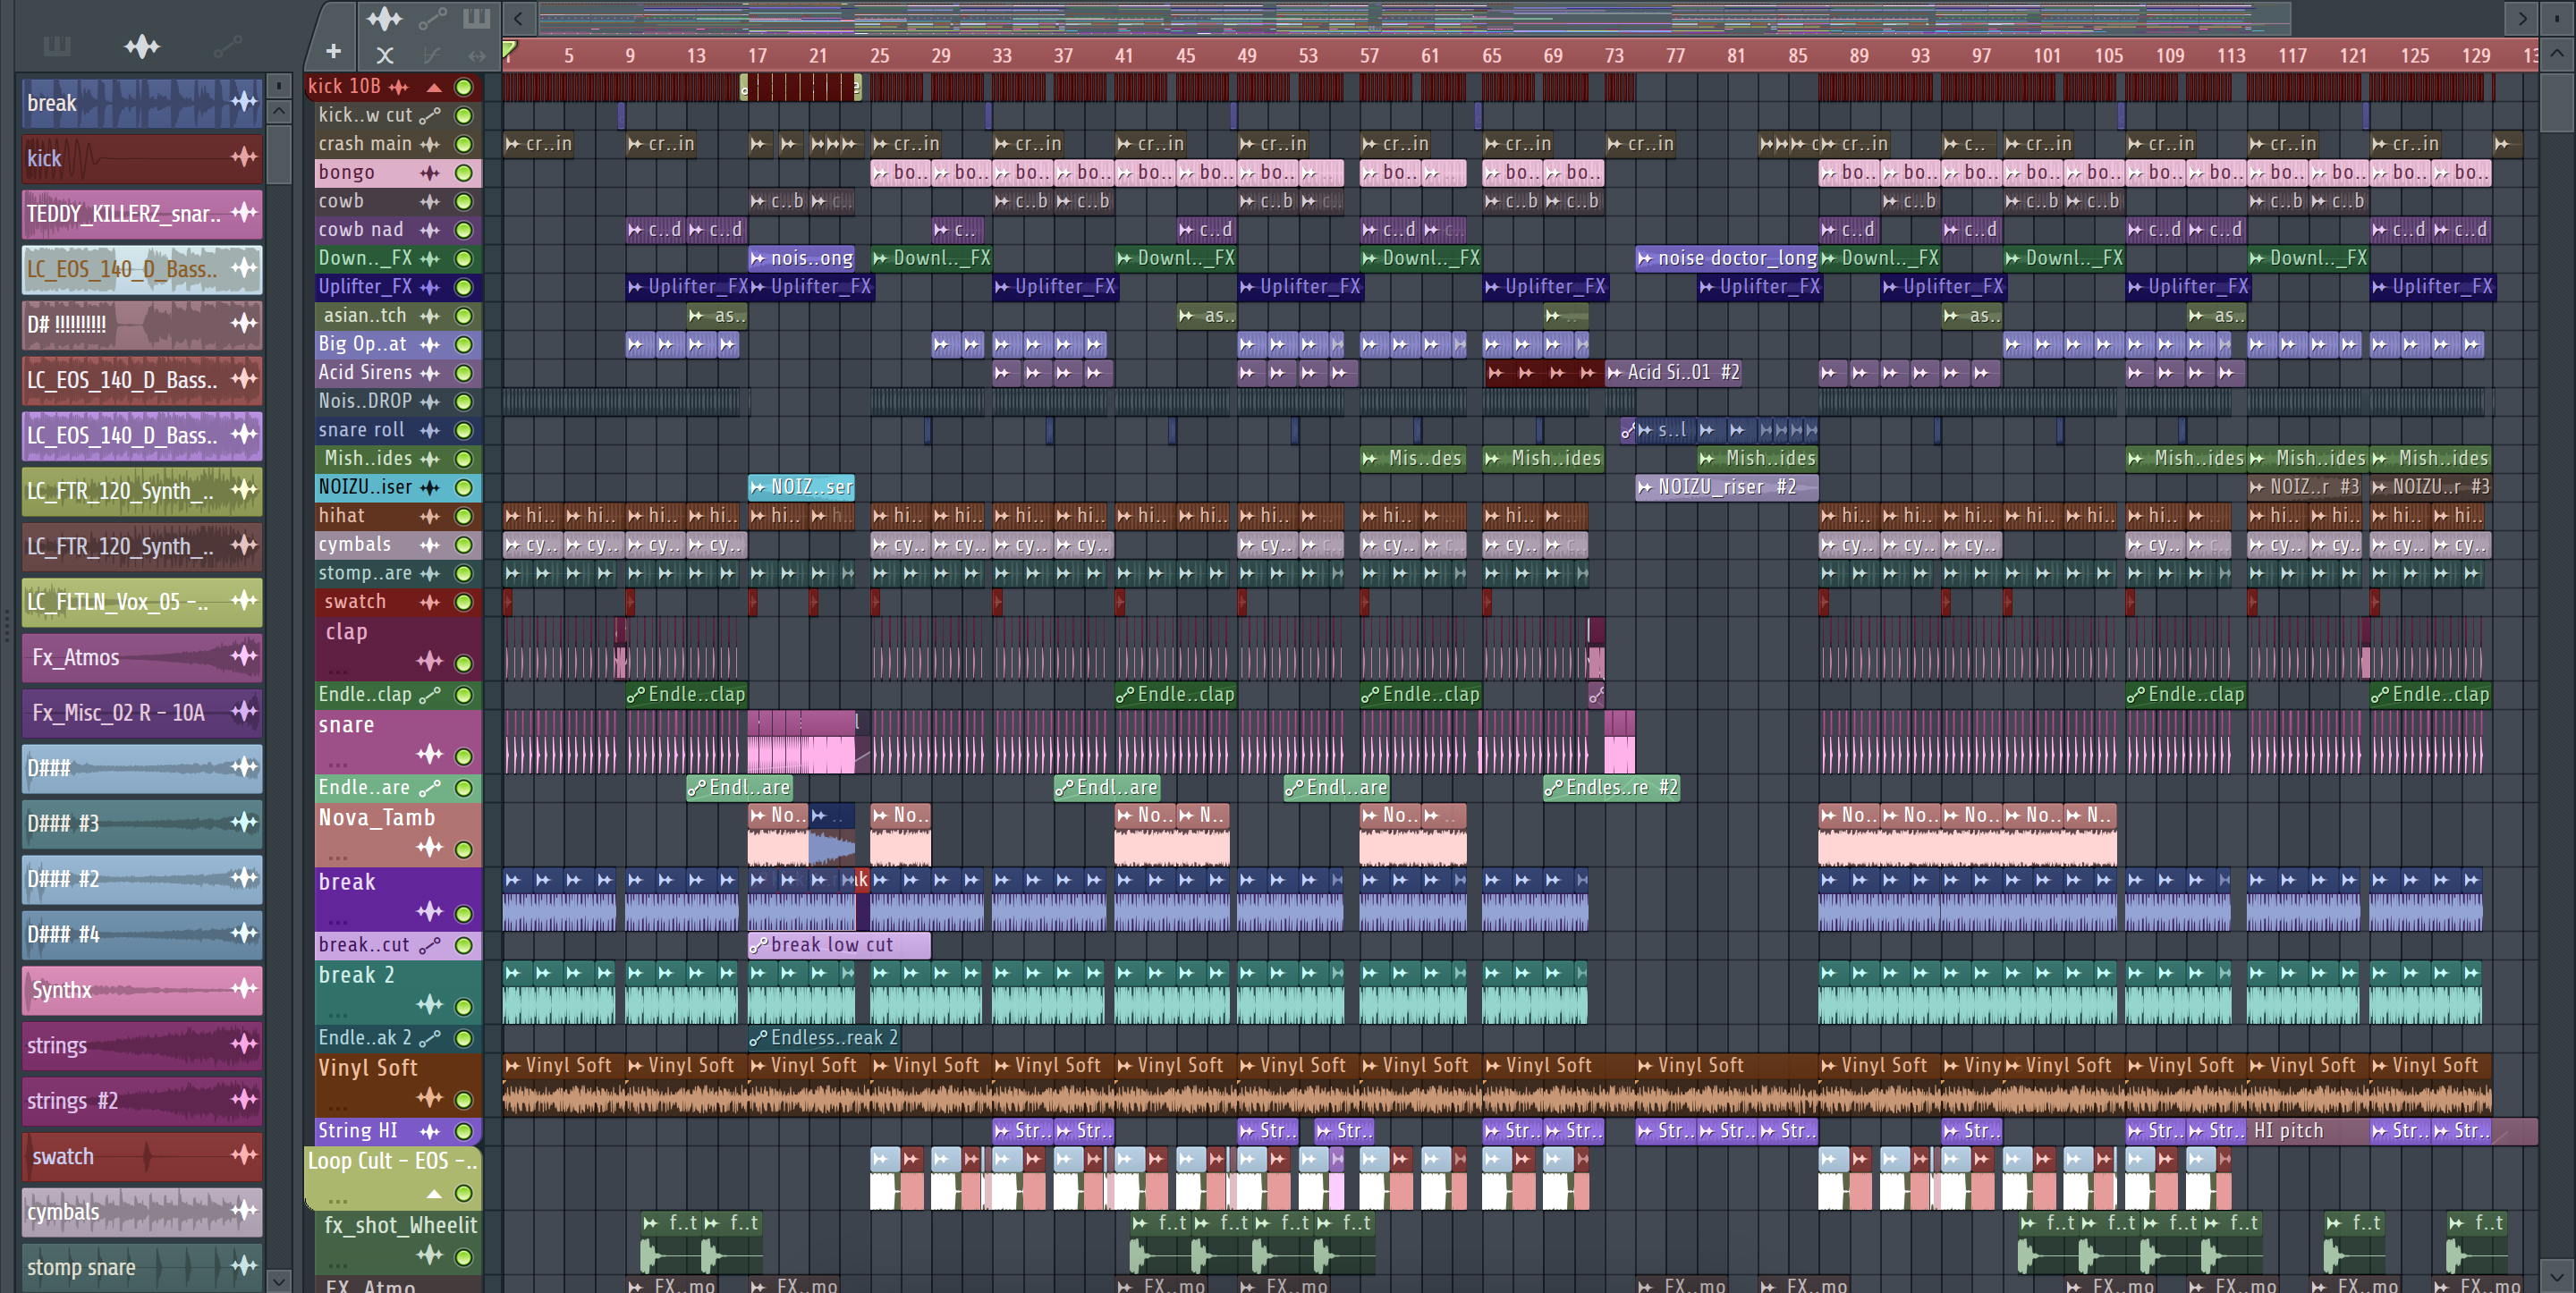The height and width of the screenshot is (1293, 2576).
Task: Click audio icon on hihat track
Action: click(430, 516)
